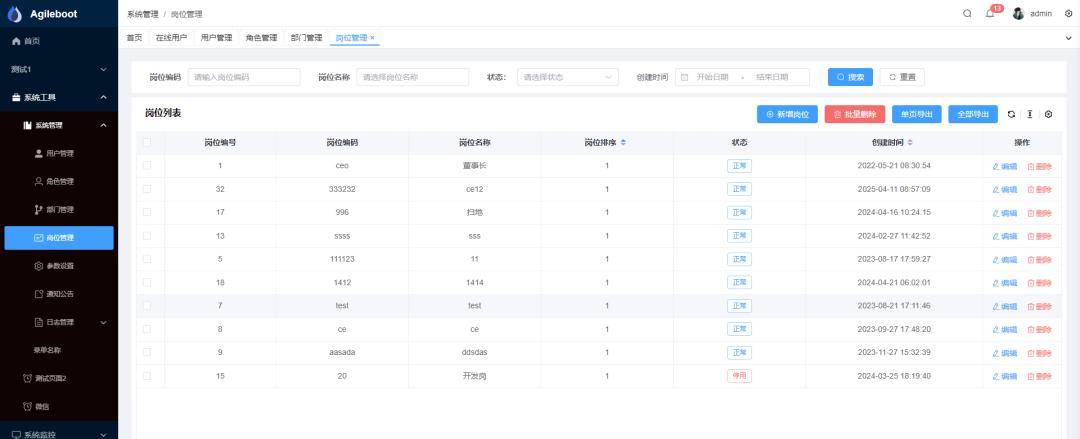The width and height of the screenshot is (1080, 439).
Task: Go to 用户管理 in the sidebar
Action: (59, 154)
